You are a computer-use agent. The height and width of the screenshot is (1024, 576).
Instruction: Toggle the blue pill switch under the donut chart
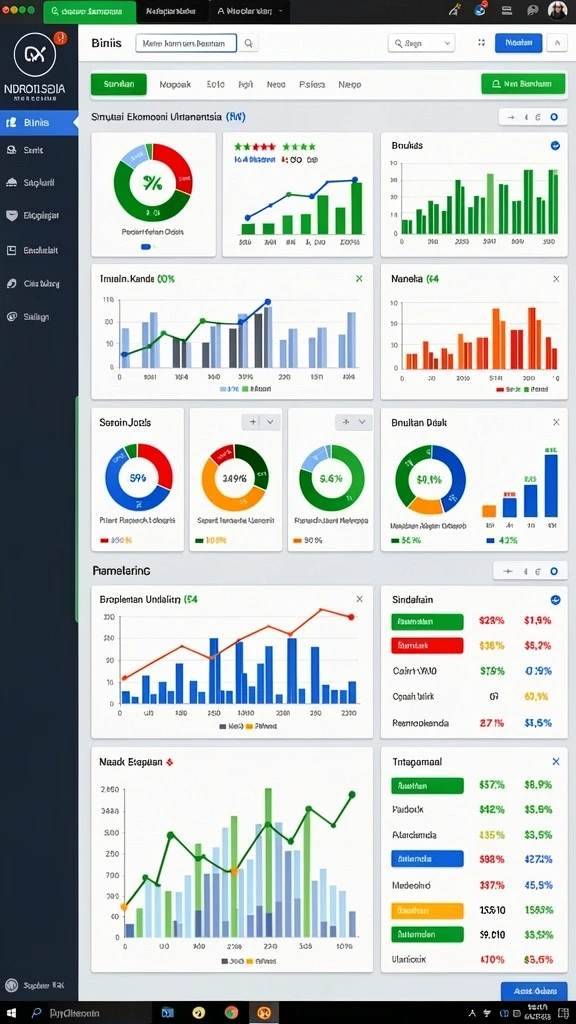click(x=146, y=247)
